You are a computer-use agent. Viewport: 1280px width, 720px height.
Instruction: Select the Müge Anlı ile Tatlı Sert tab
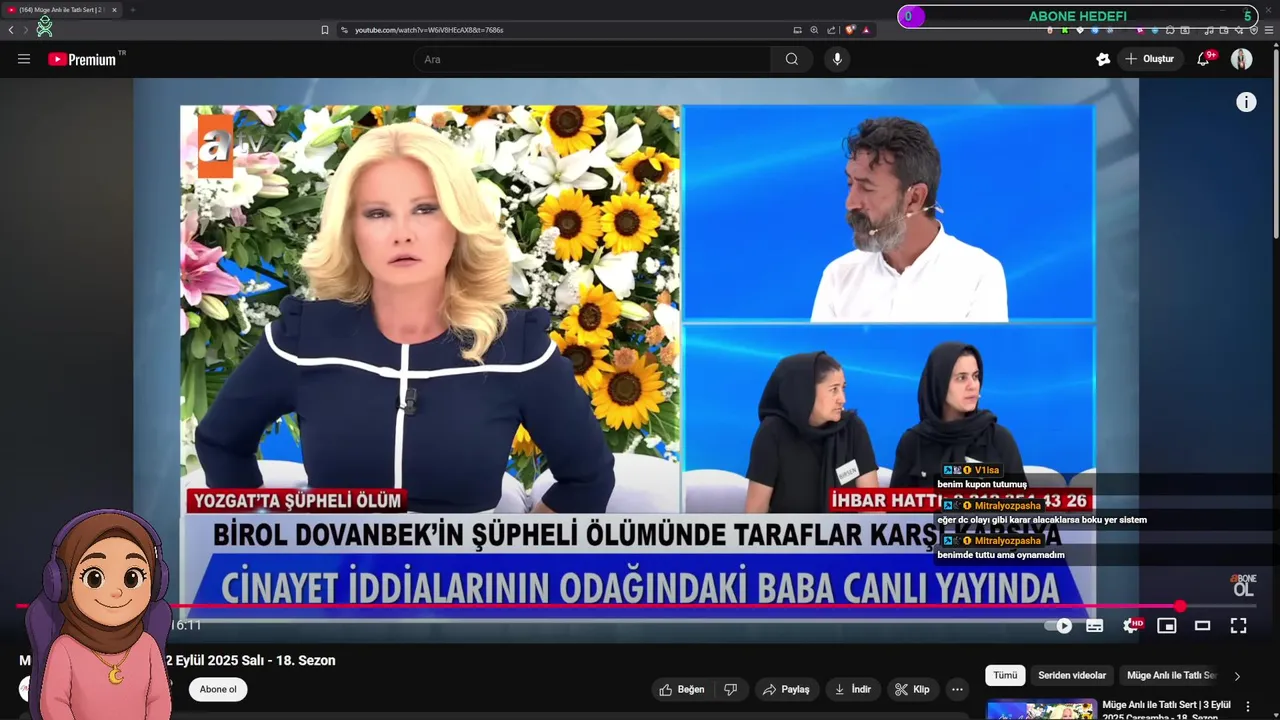(x=60, y=10)
